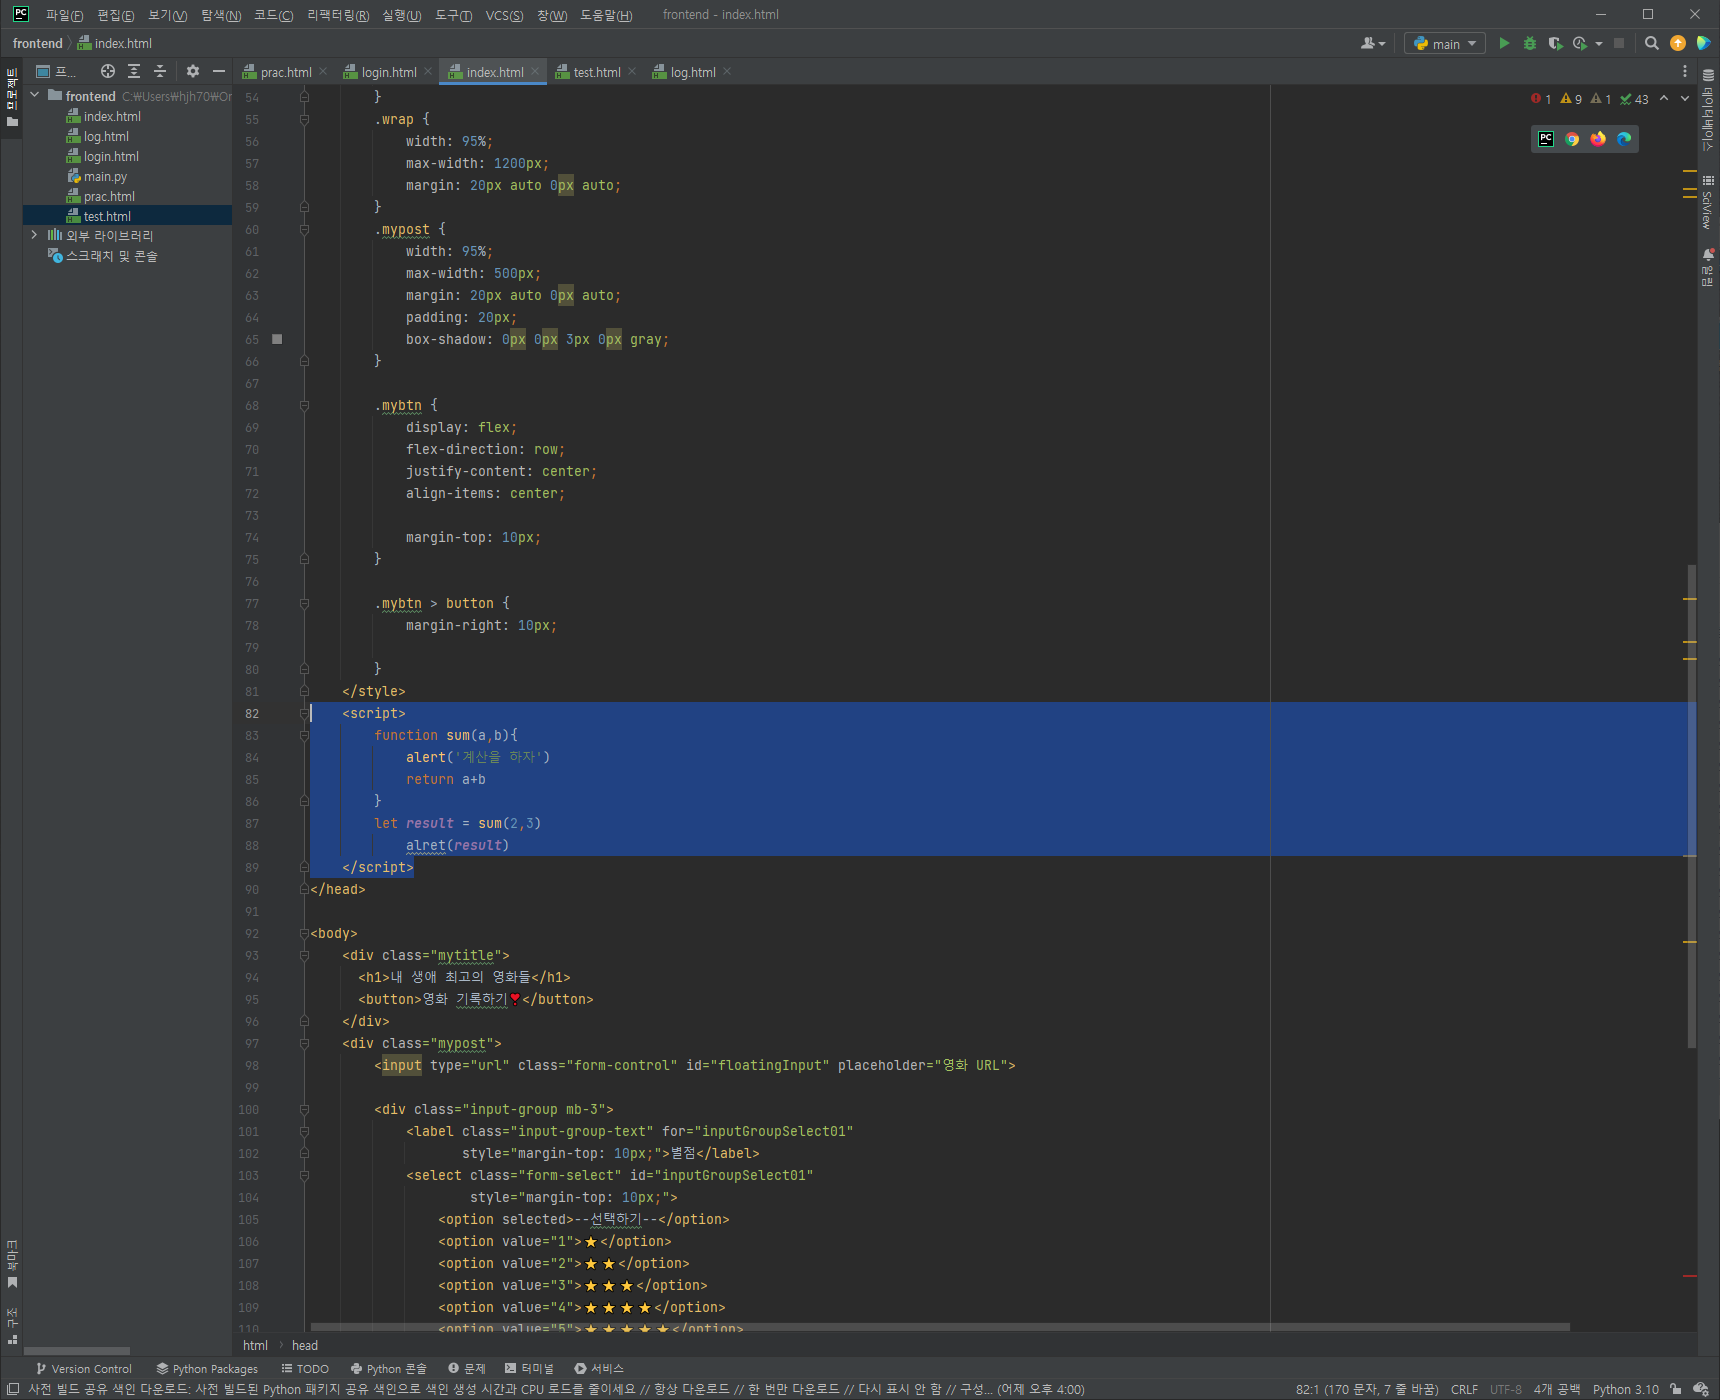Open the 파일(F) menu
Image resolution: width=1720 pixels, height=1400 pixels.
pos(64,15)
